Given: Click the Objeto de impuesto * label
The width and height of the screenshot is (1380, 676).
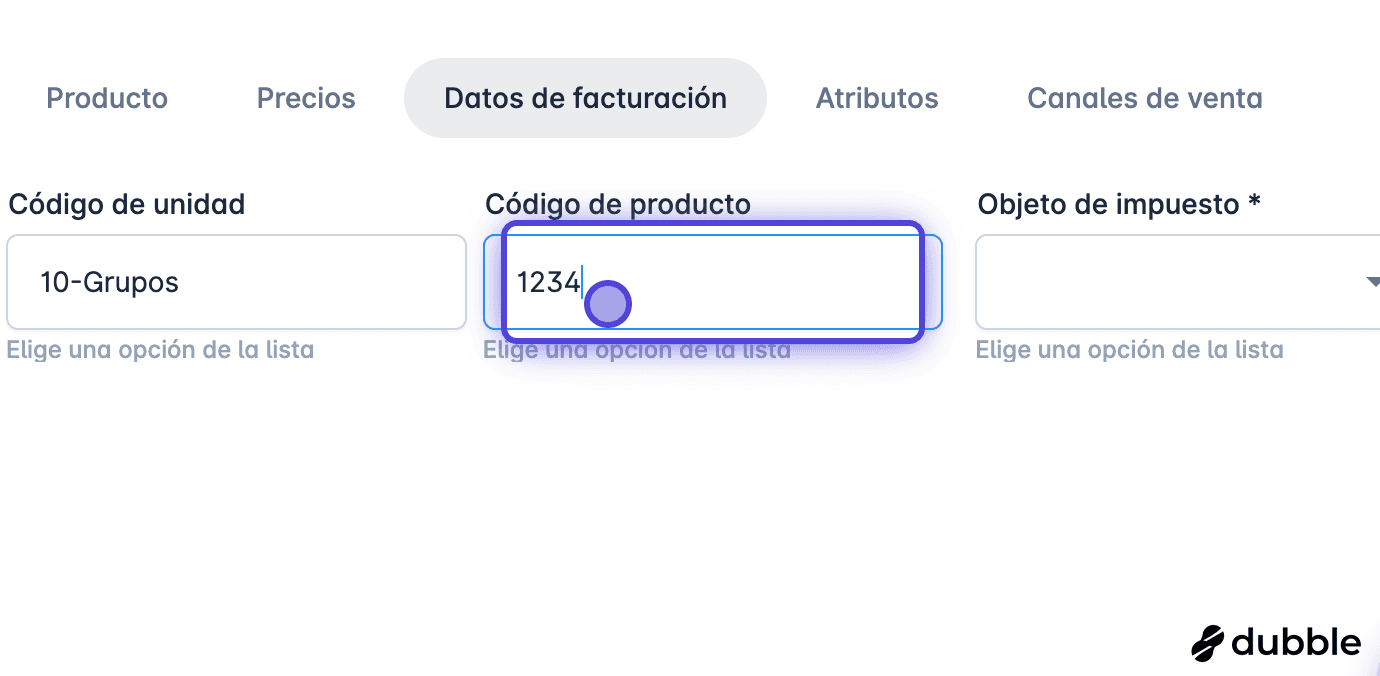Looking at the screenshot, I should (x=1119, y=204).
